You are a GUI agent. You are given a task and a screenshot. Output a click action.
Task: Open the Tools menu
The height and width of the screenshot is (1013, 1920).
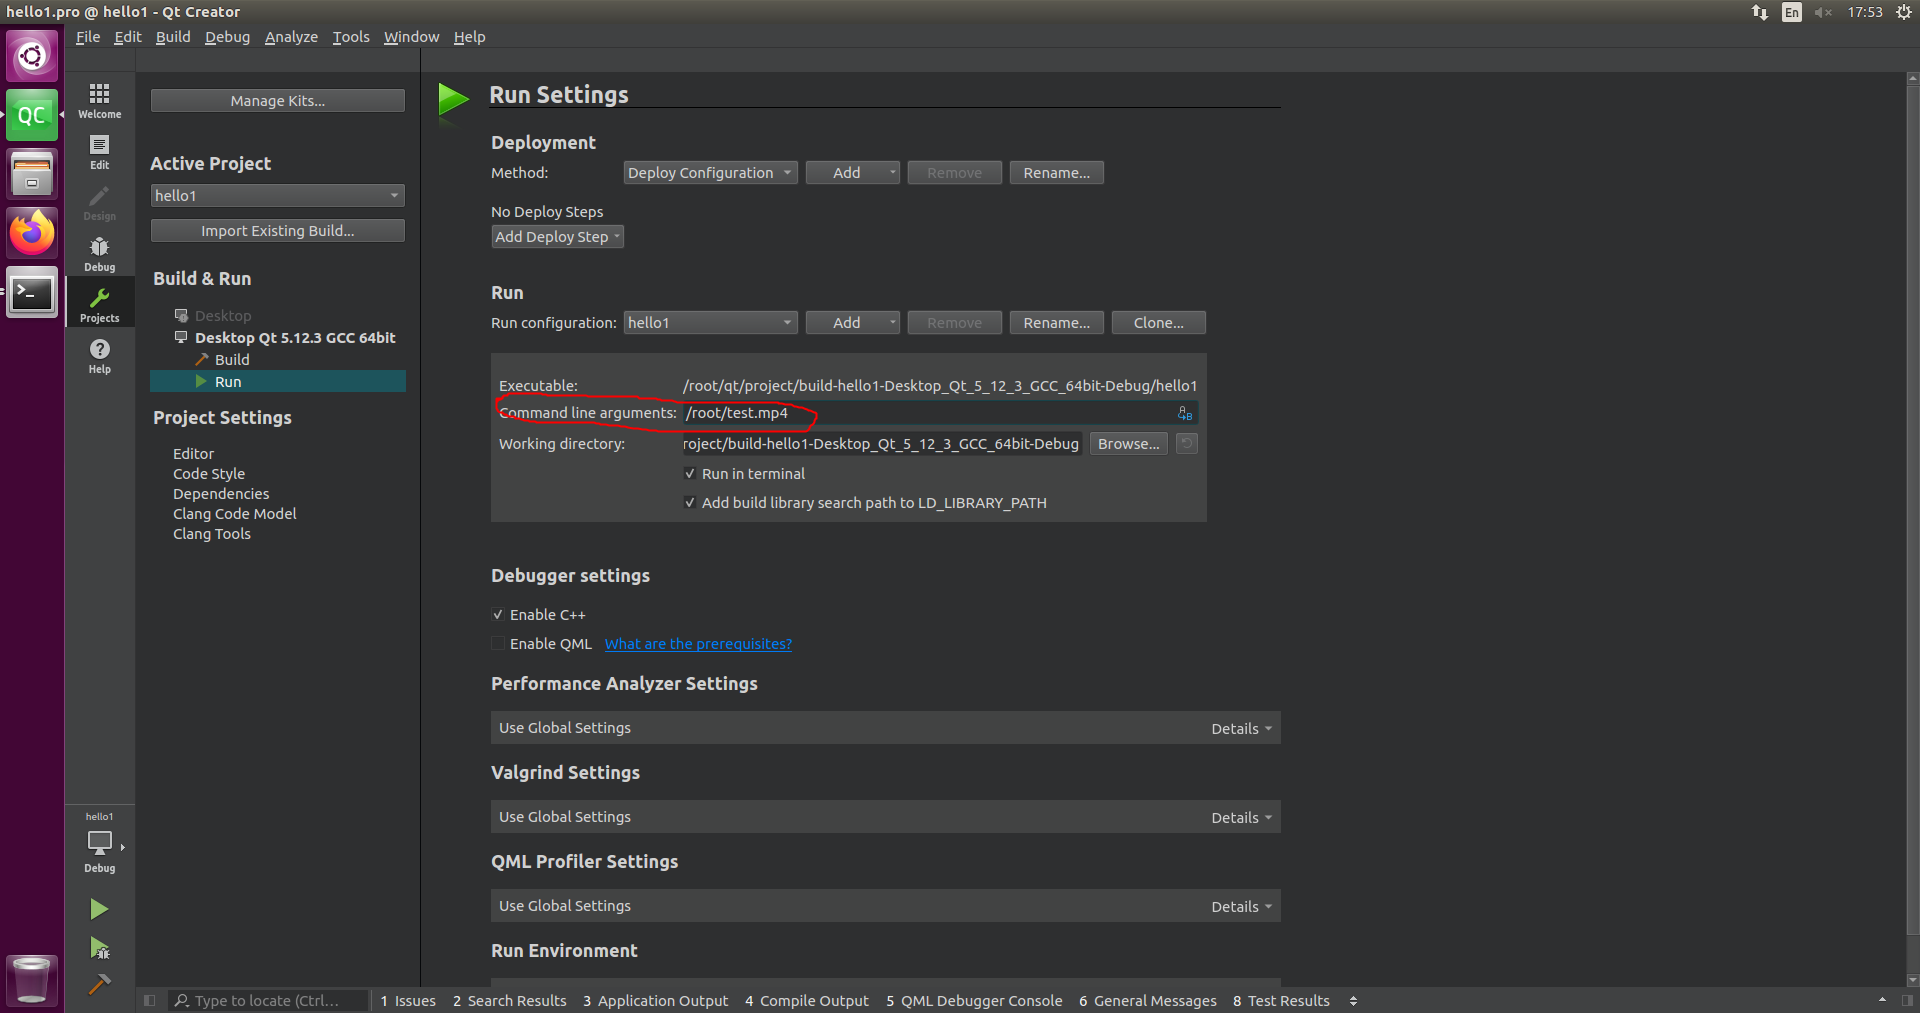click(x=351, y=37)
